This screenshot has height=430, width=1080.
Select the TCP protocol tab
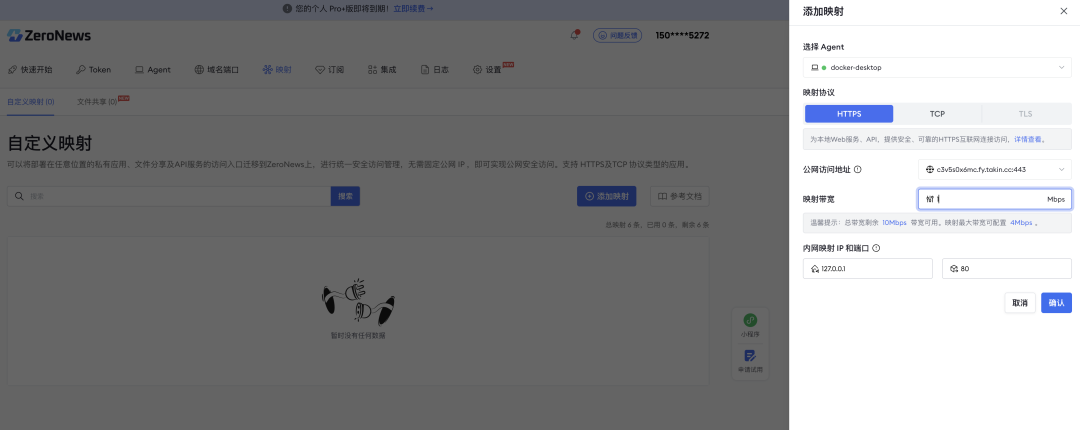click(937, 114)
